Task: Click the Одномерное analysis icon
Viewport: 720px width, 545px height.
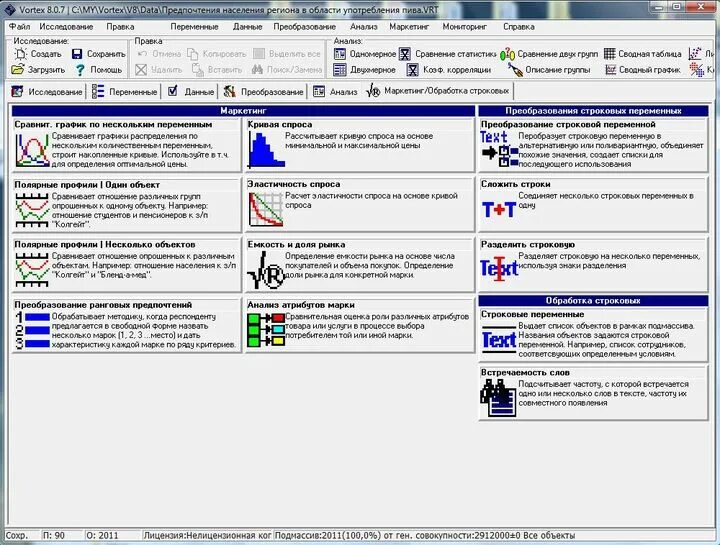Action: coord(340,54)
